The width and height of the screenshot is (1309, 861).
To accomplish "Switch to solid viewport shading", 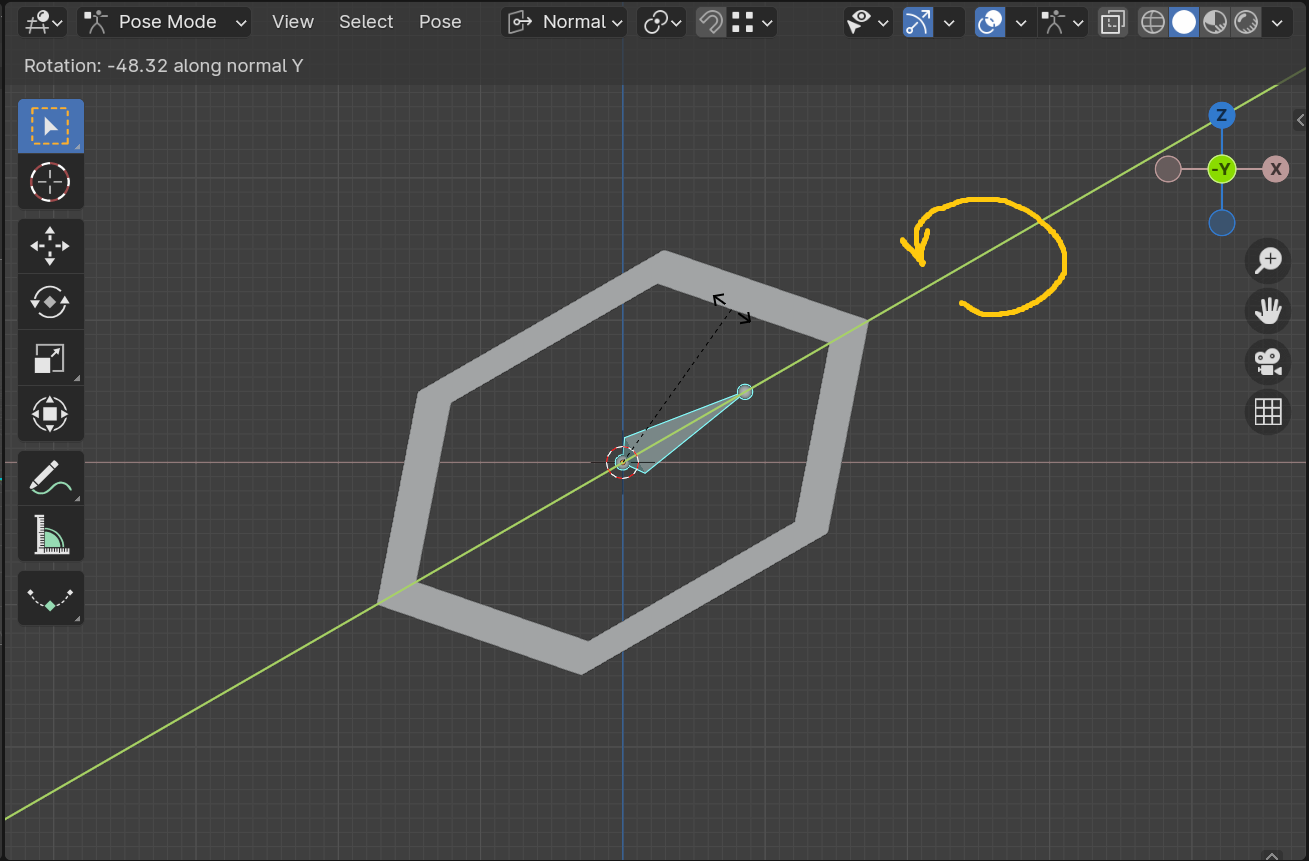I will tap(1184, 22).
